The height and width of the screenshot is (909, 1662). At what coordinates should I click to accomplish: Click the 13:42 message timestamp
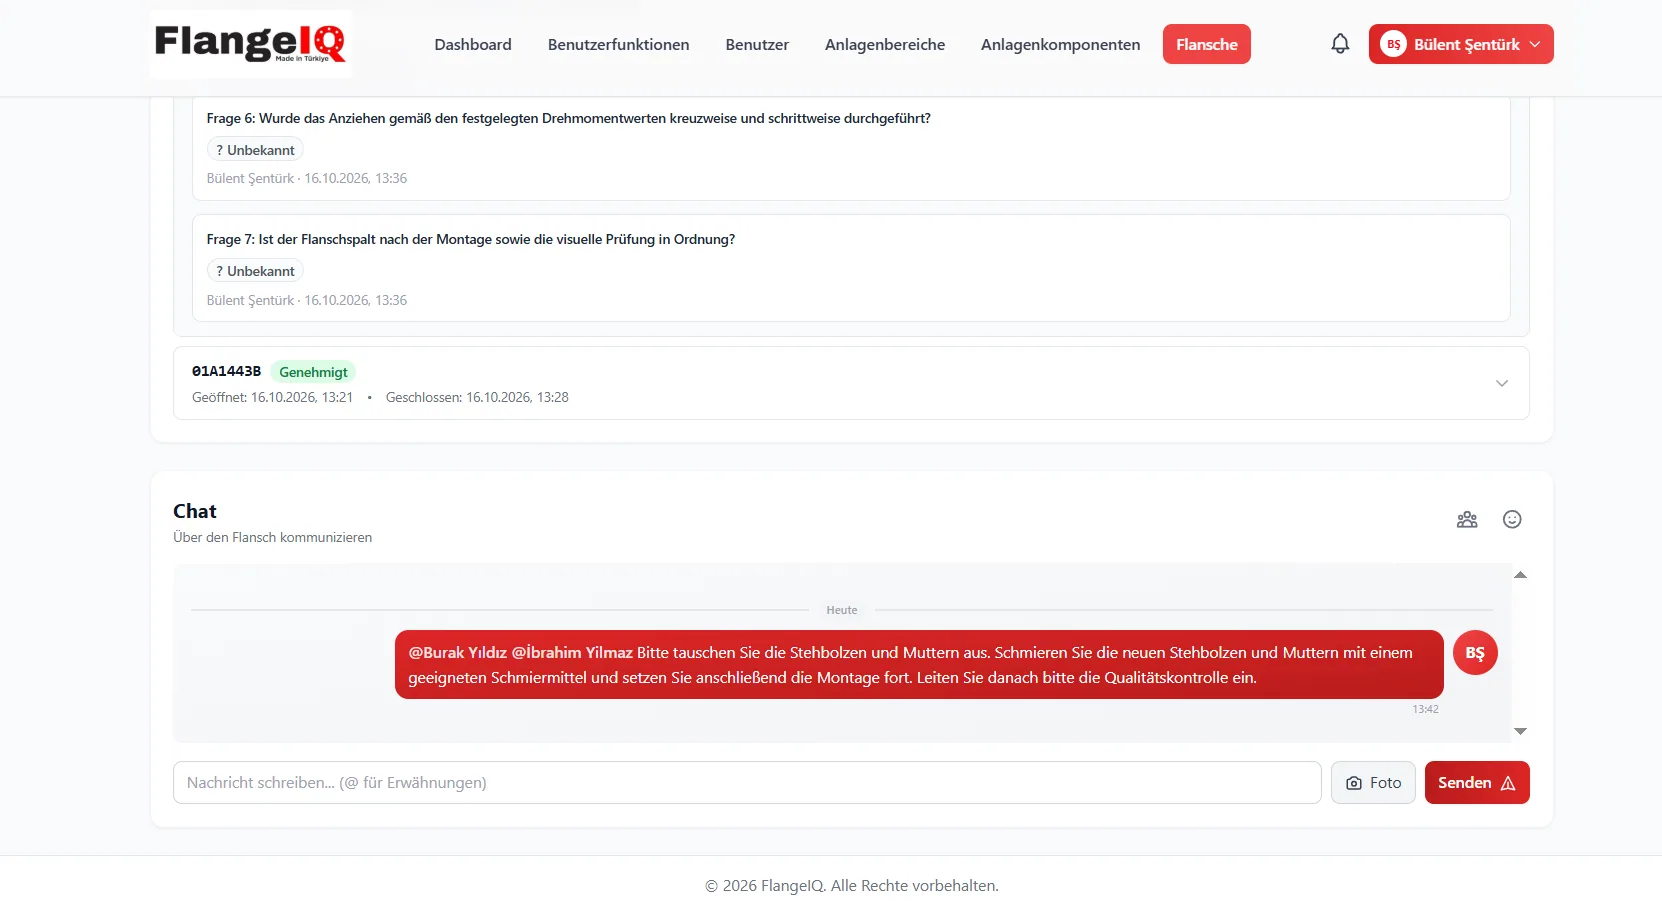1425,709
